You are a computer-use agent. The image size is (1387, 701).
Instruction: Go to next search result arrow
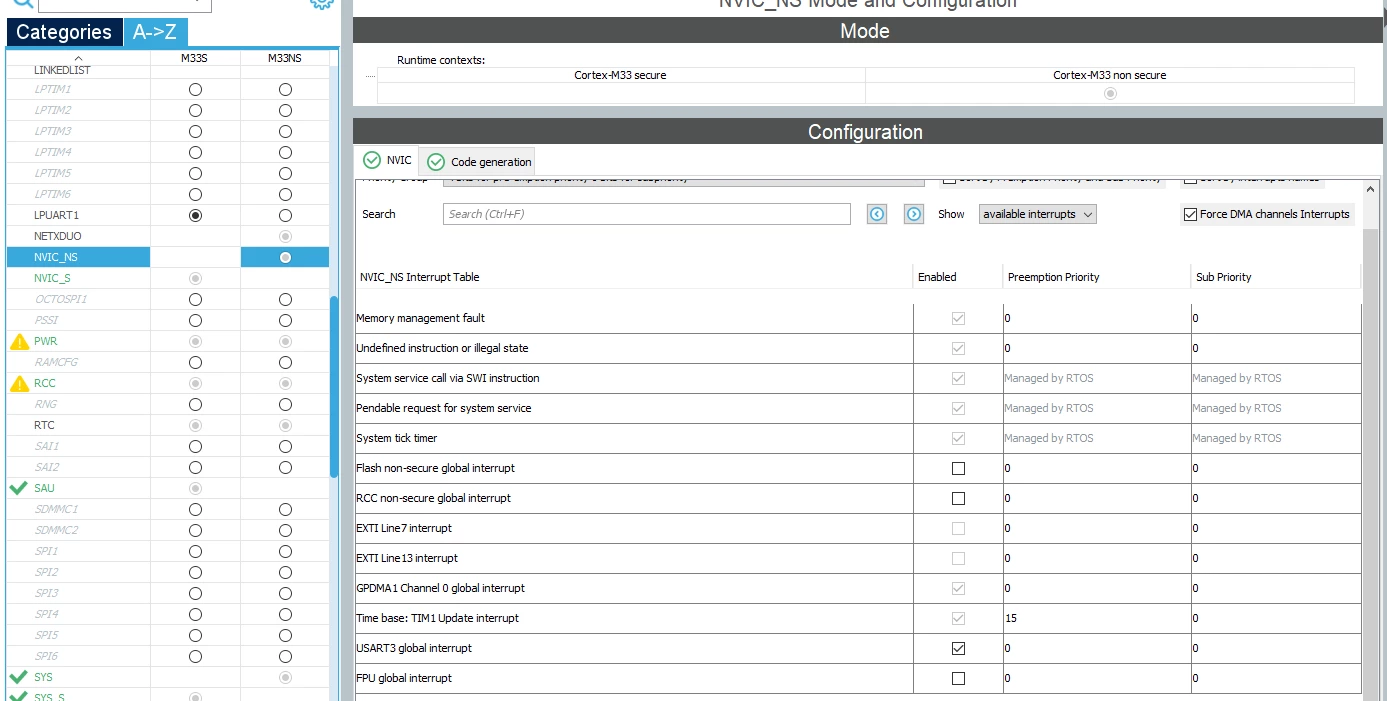tap(913, 214)
